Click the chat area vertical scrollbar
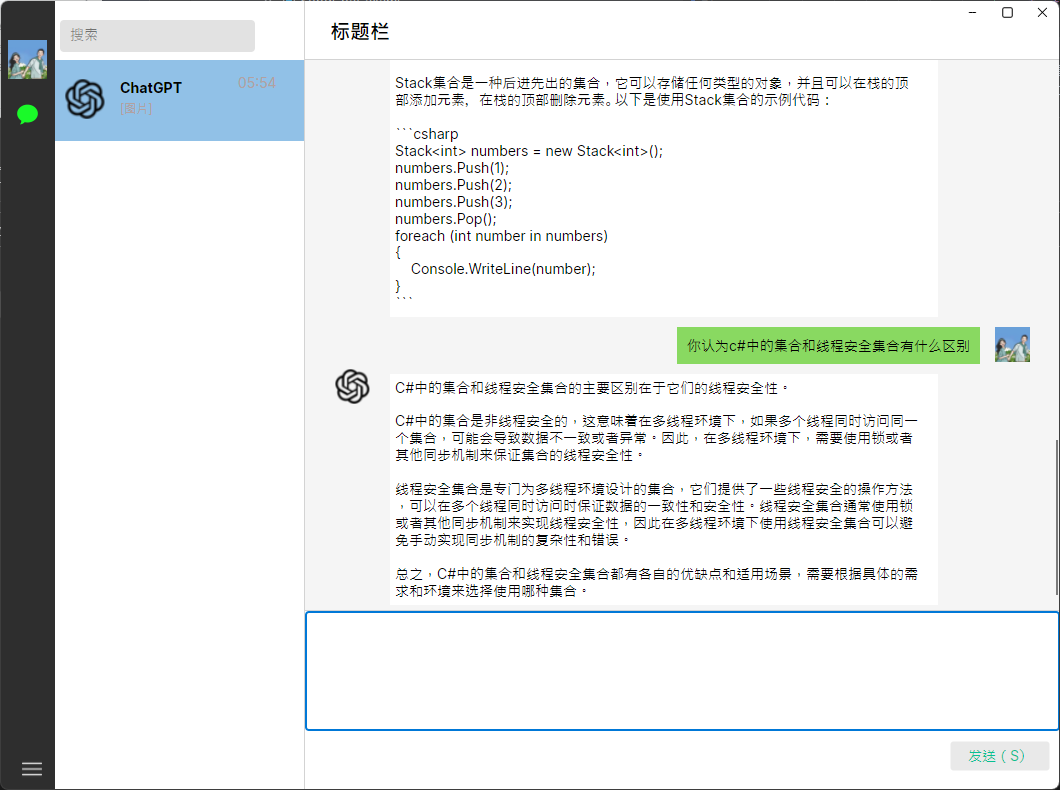Image resolution: width=1060 pixels, height=790 pixels. point(1056,517)
